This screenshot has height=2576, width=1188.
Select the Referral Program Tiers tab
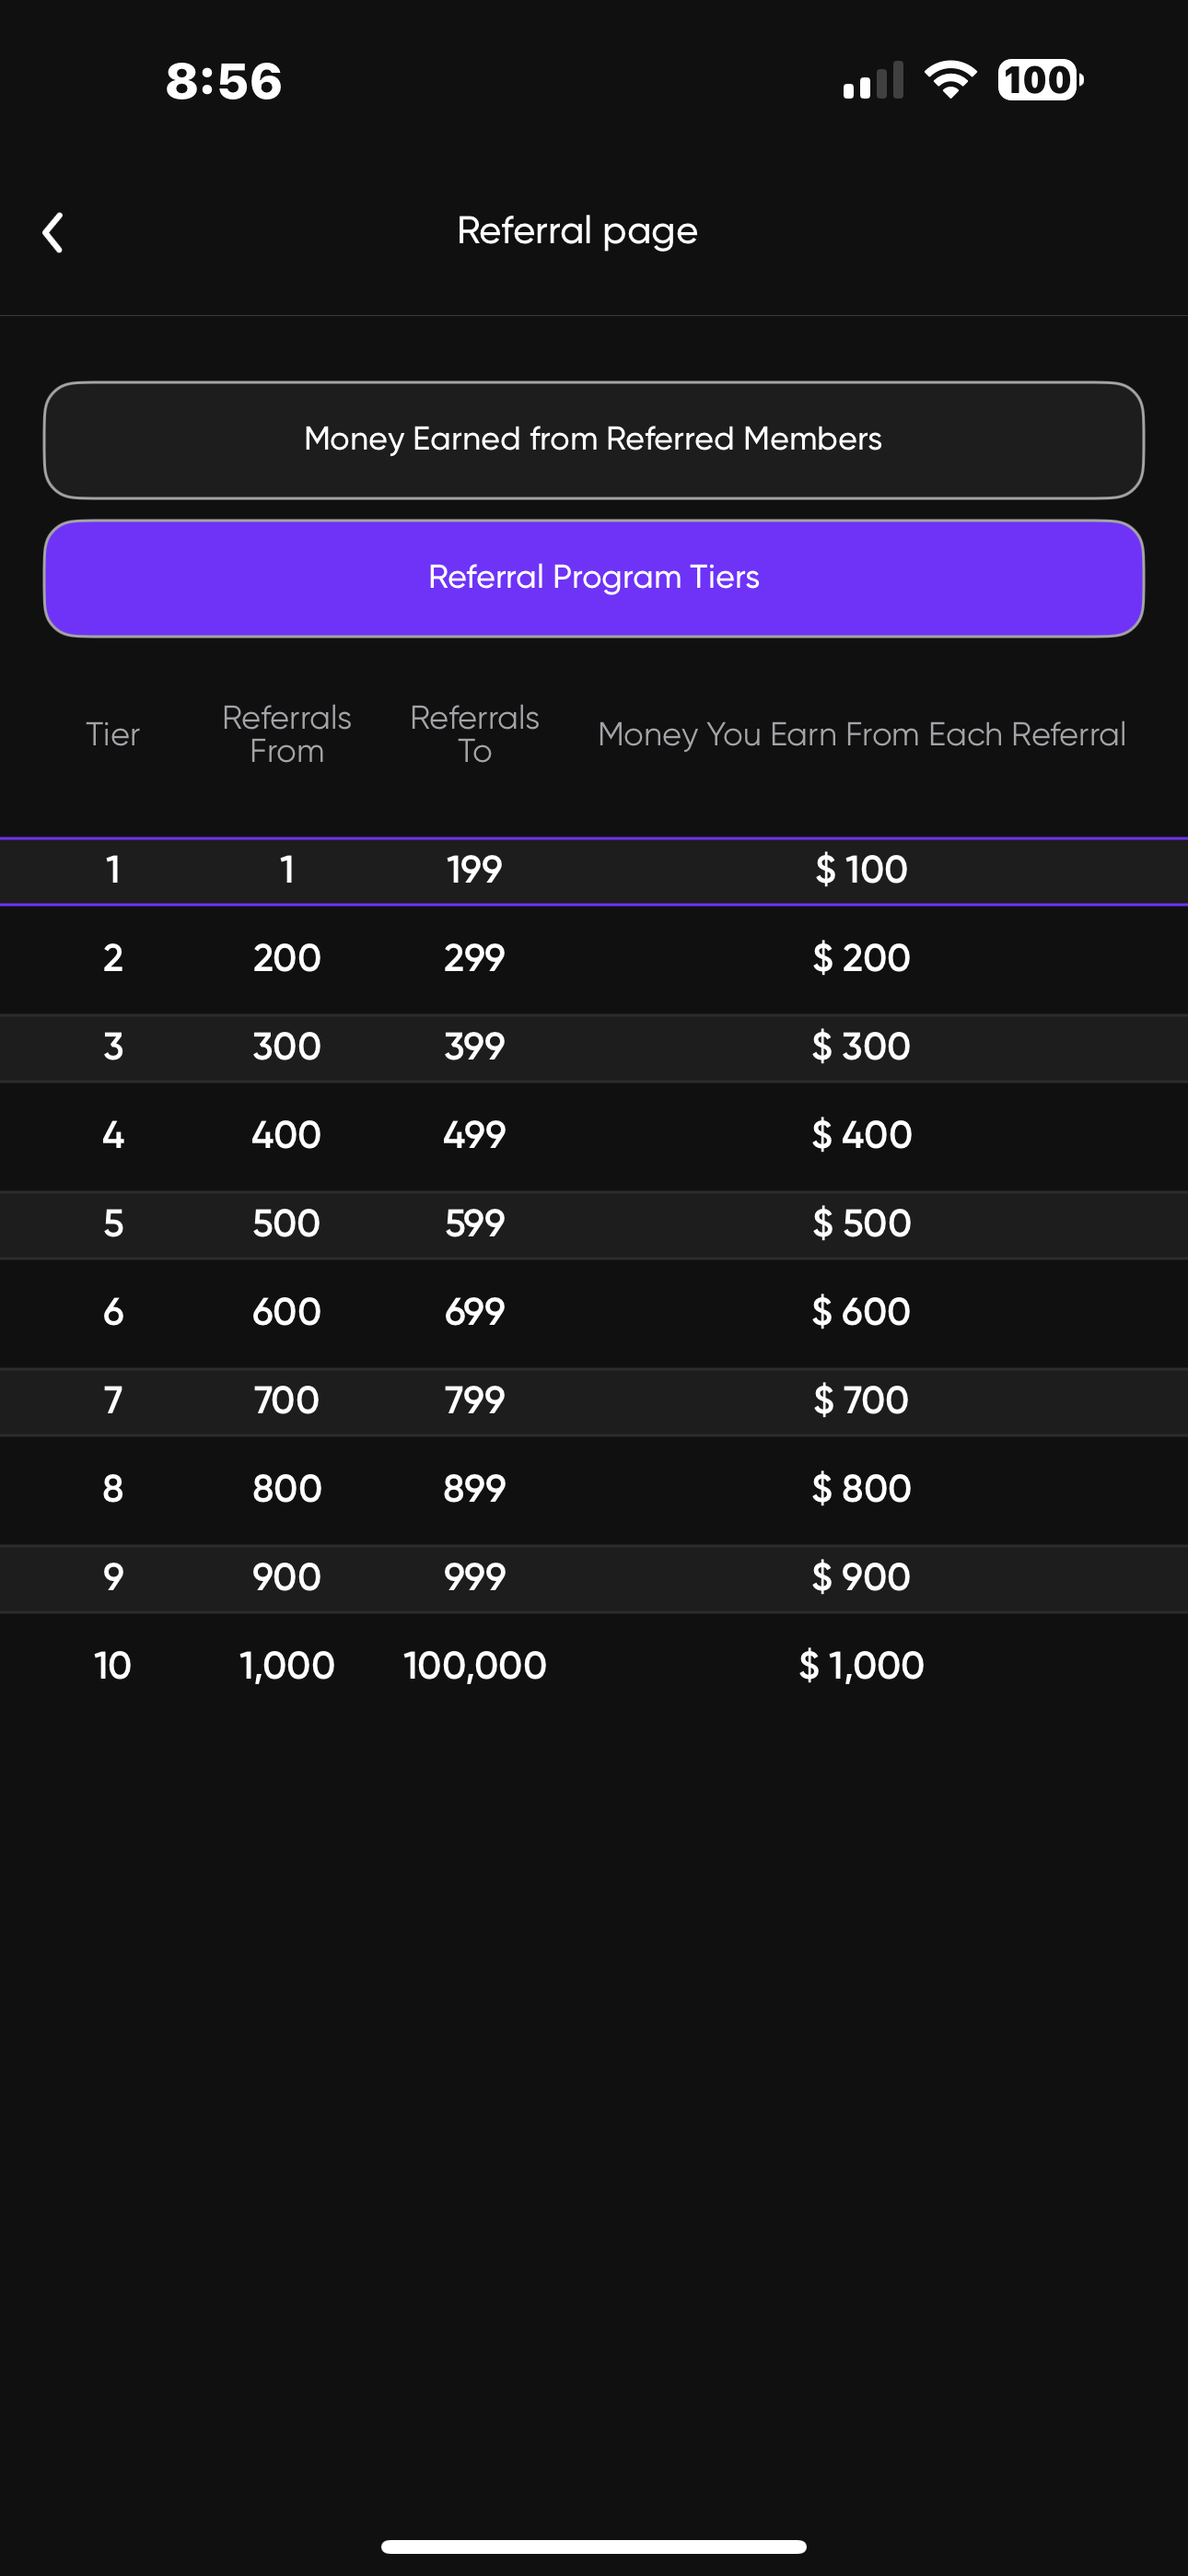(x=593, y=578)
